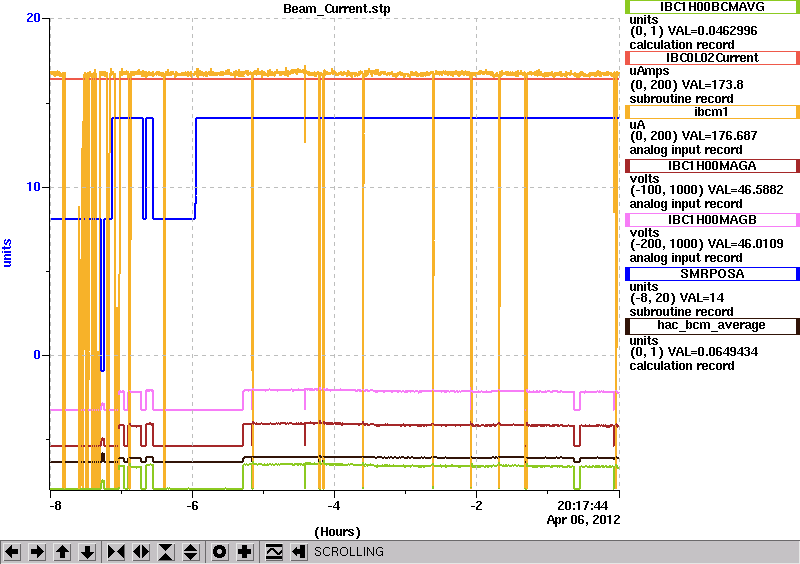
Task: Click the horizontal zoom-out diamond icon
Action: coord(141,552)
